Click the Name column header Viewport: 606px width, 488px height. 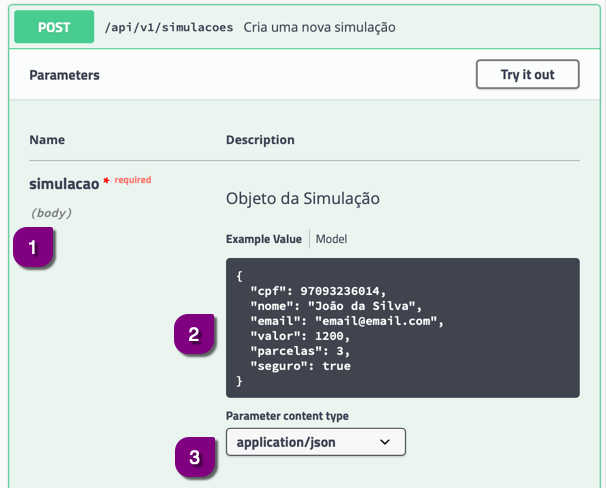[47, 140]
